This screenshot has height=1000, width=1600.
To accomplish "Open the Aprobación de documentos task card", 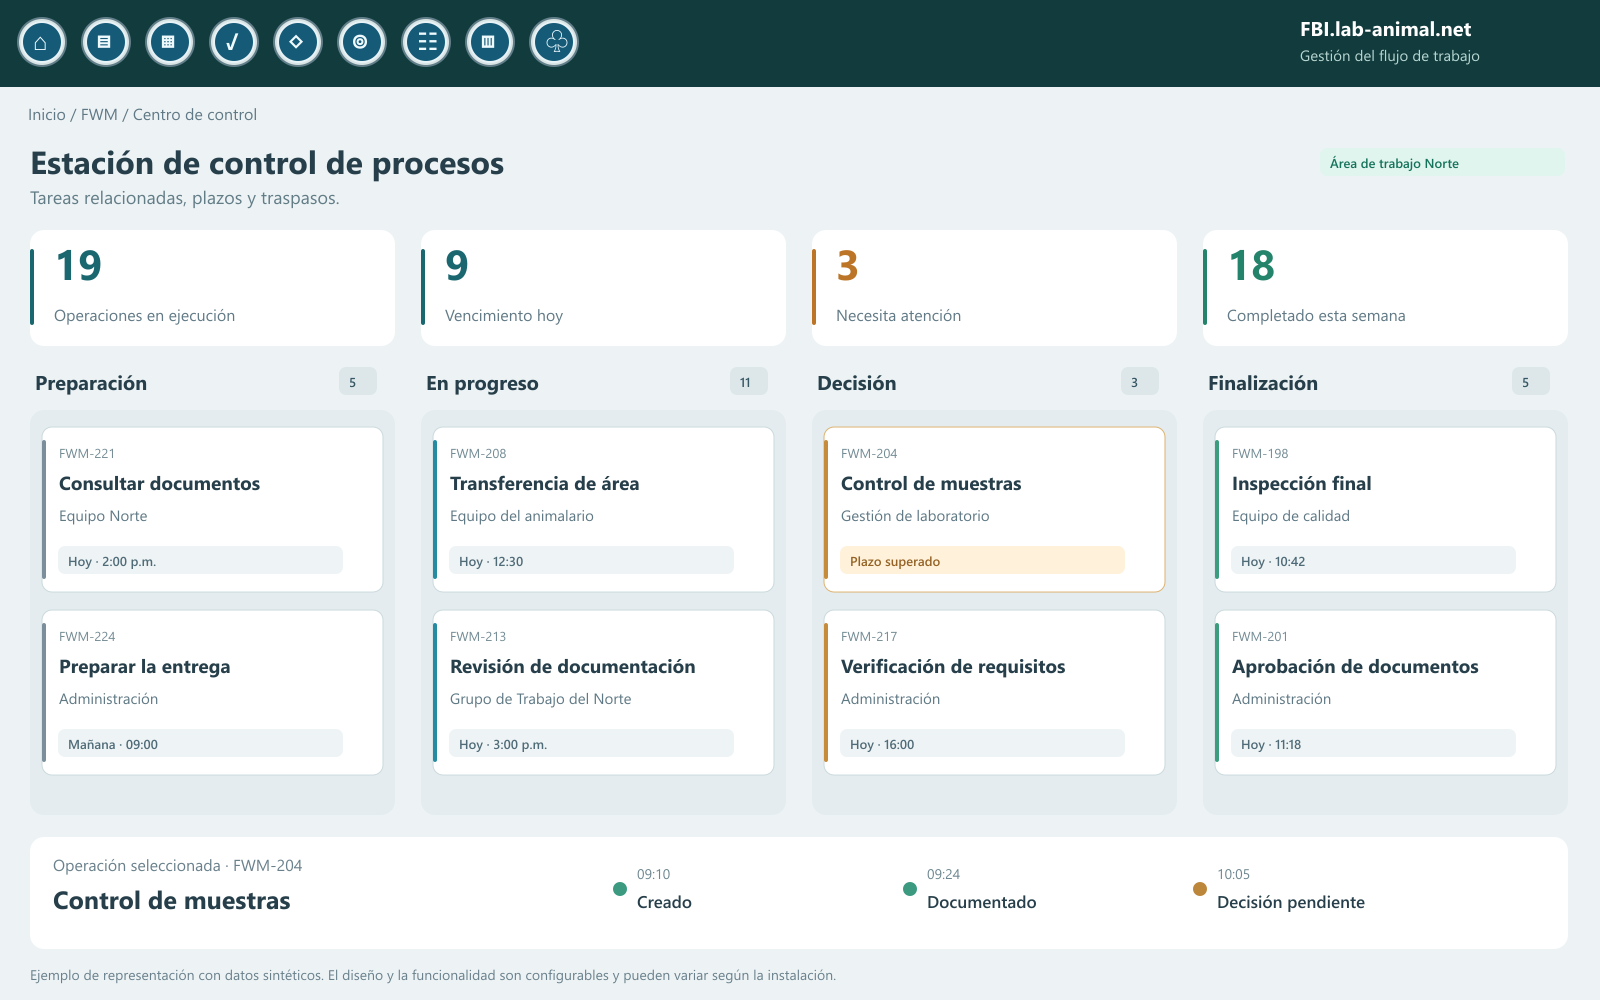I will [1385, 693].
